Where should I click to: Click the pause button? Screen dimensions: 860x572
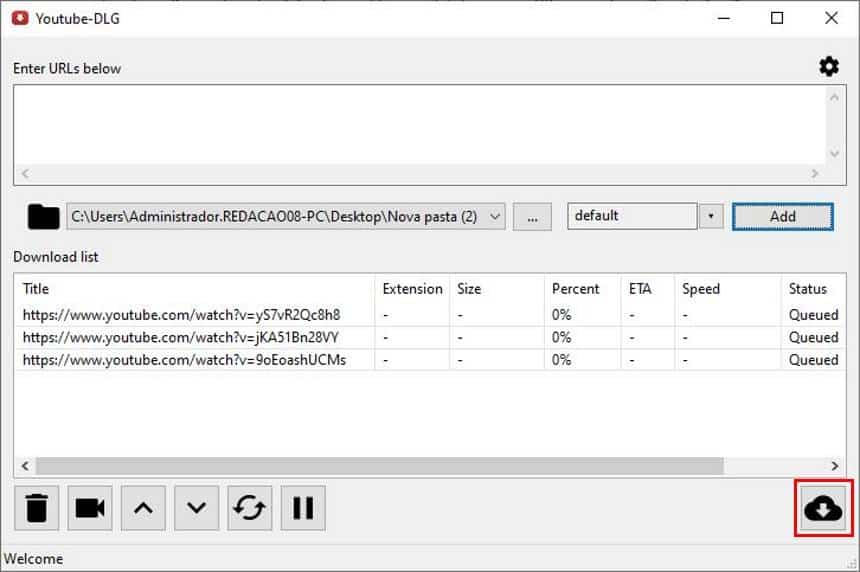(303, 508)
